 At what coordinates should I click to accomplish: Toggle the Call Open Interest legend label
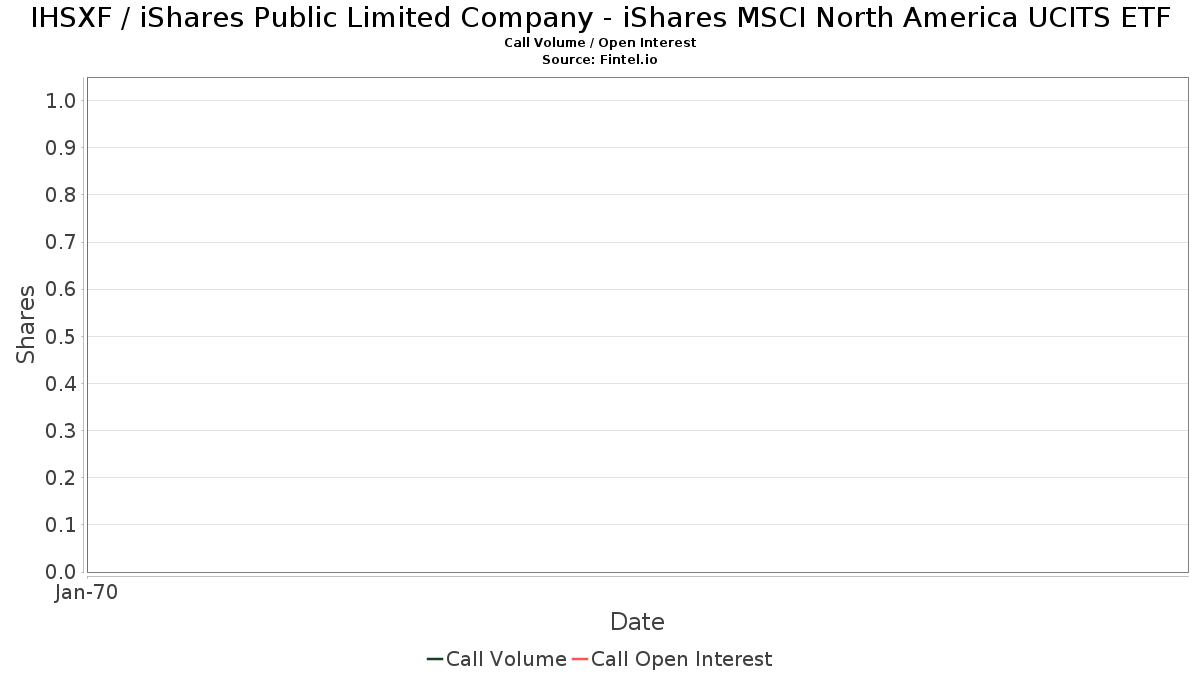tap(681, 659)
